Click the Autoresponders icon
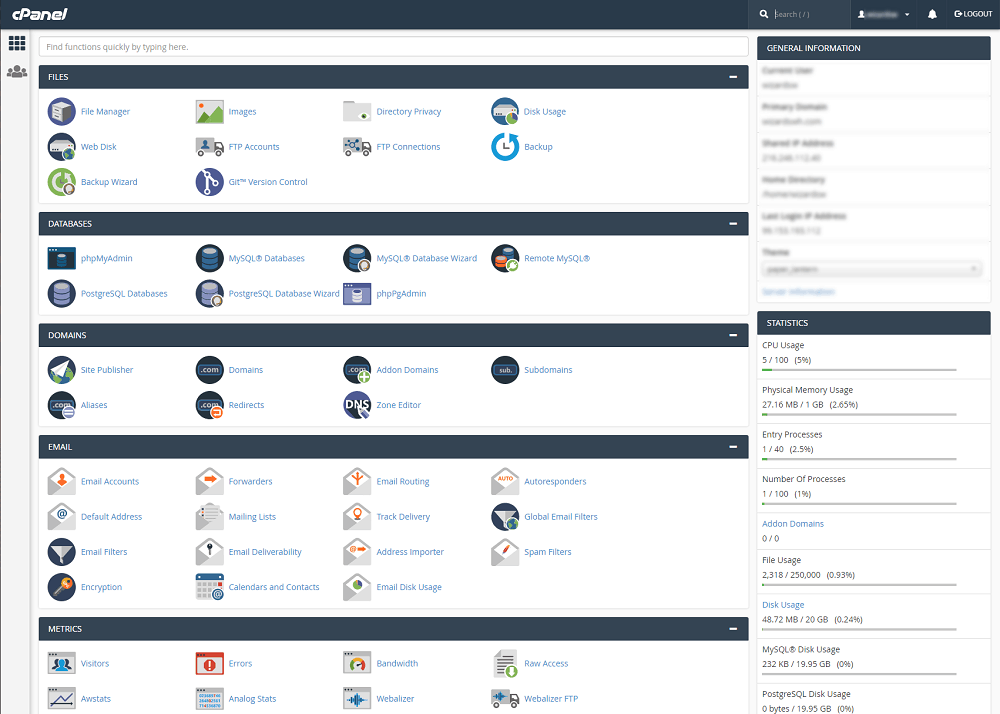This screenshot has height=714, width=1000. pos(505,481)
